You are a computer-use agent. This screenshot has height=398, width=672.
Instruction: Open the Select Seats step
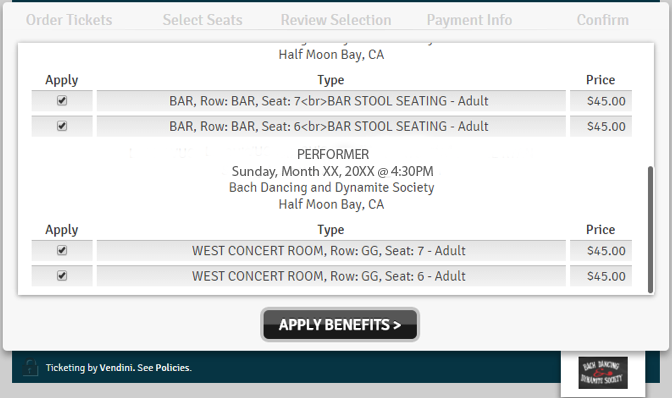coord(202,20)
